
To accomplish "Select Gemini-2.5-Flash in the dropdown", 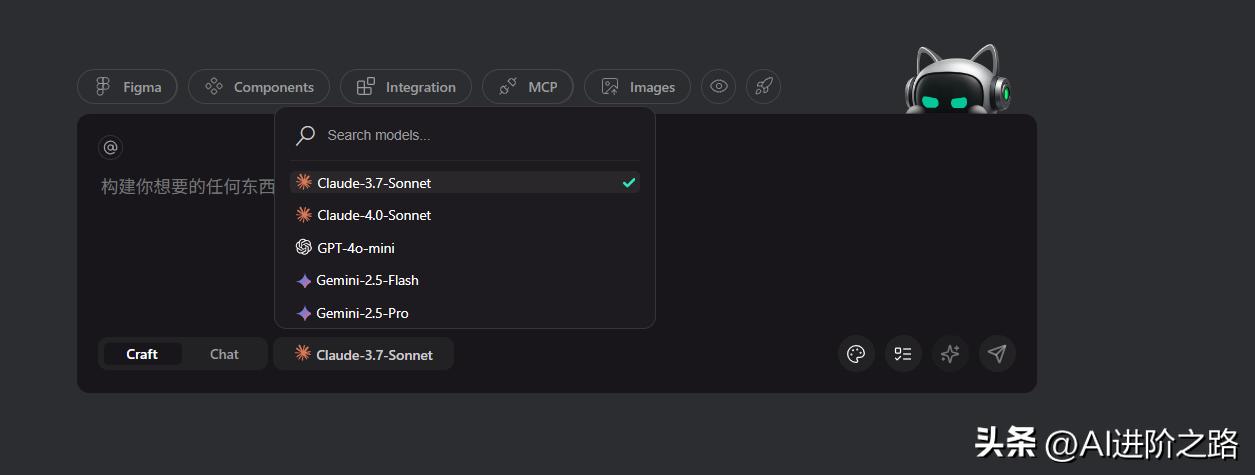I will tap(367, 281).
